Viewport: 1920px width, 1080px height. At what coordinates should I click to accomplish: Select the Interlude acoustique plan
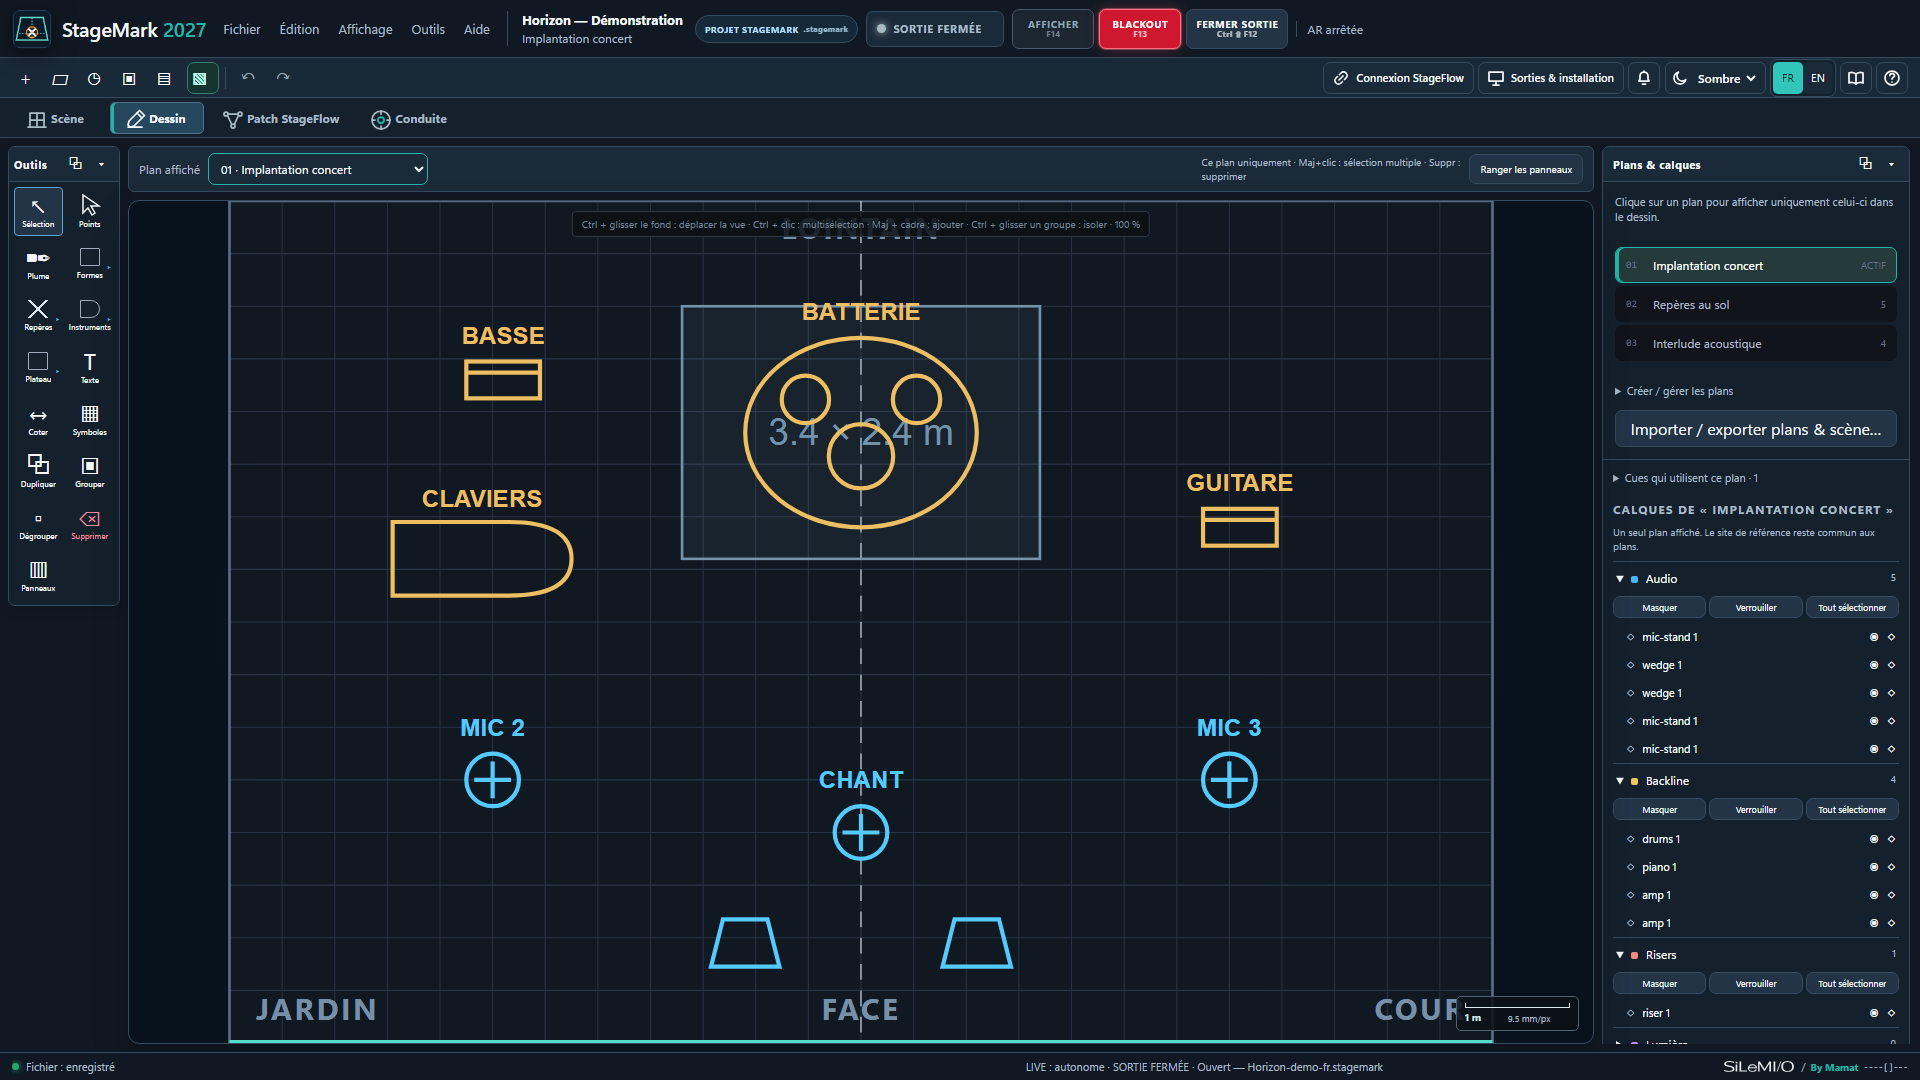coord(1755,344)
